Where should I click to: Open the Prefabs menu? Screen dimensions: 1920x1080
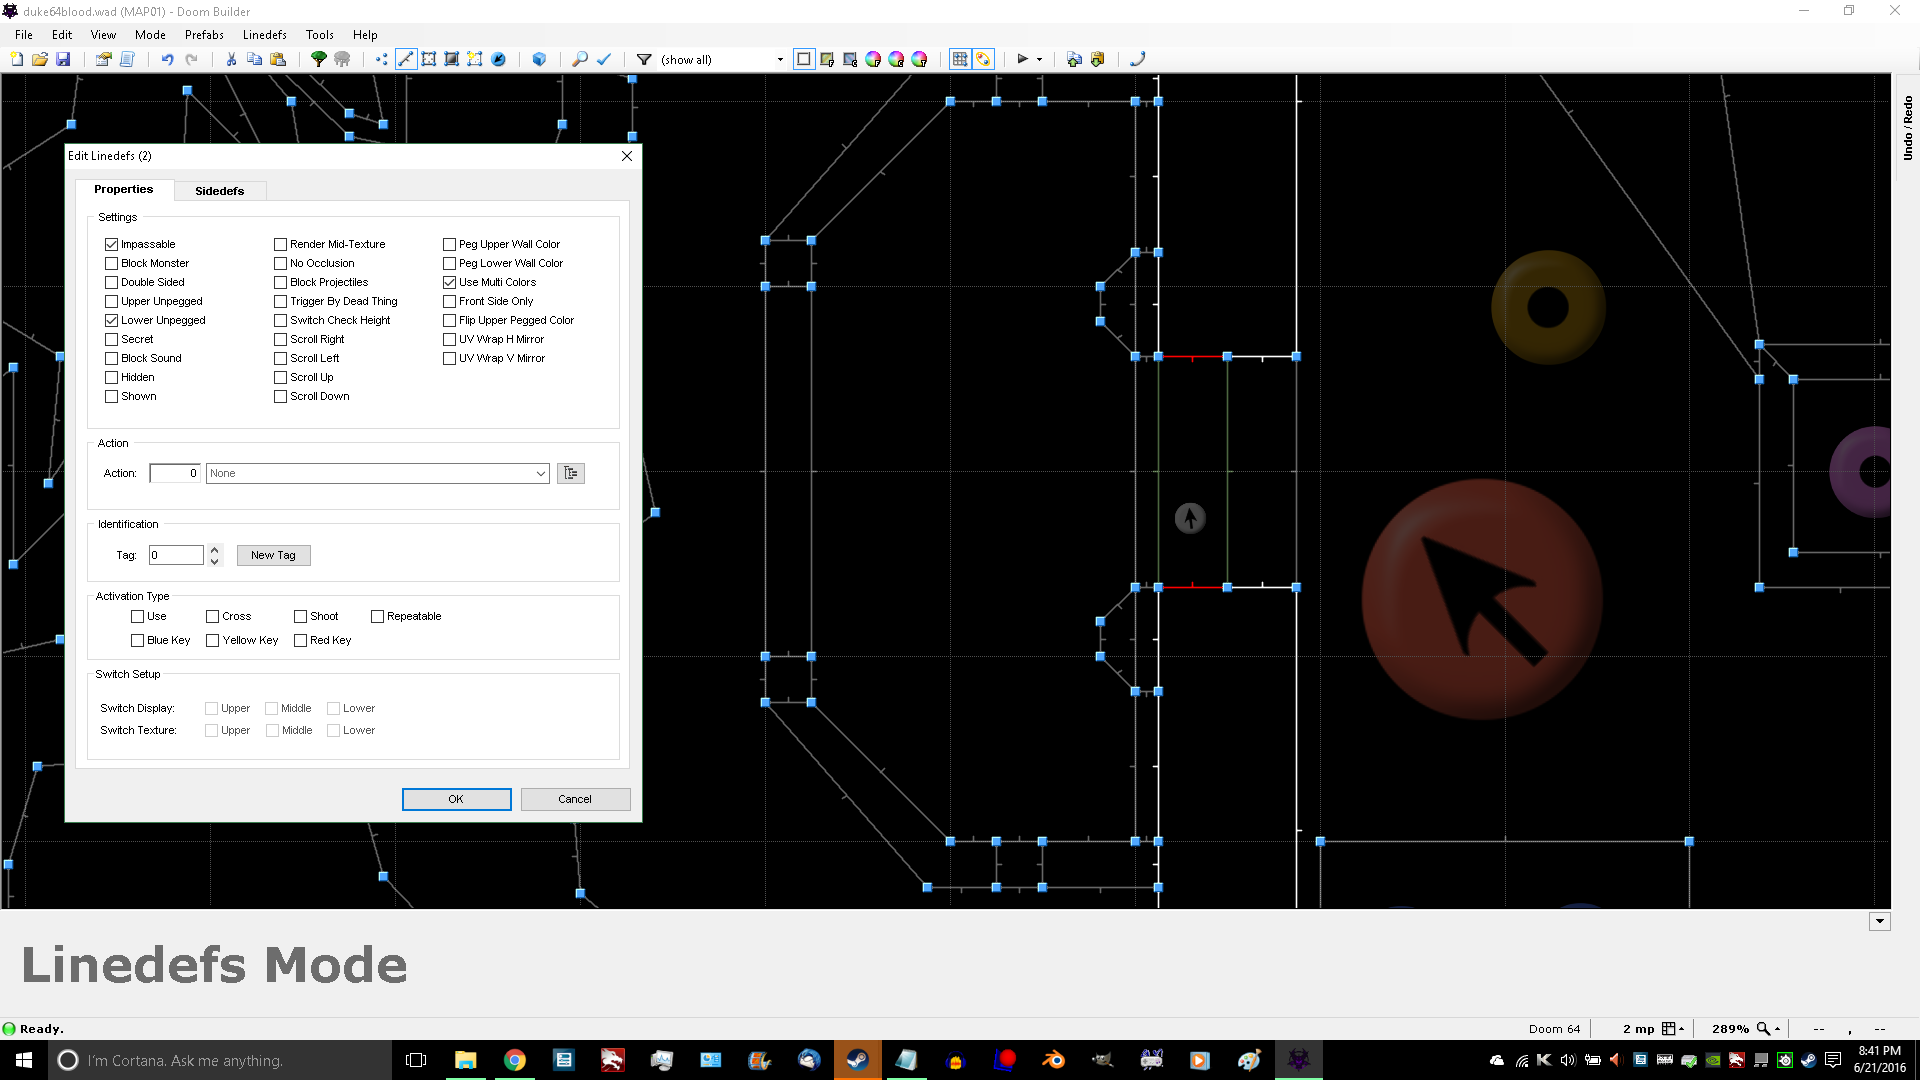[x=204, y=34]
